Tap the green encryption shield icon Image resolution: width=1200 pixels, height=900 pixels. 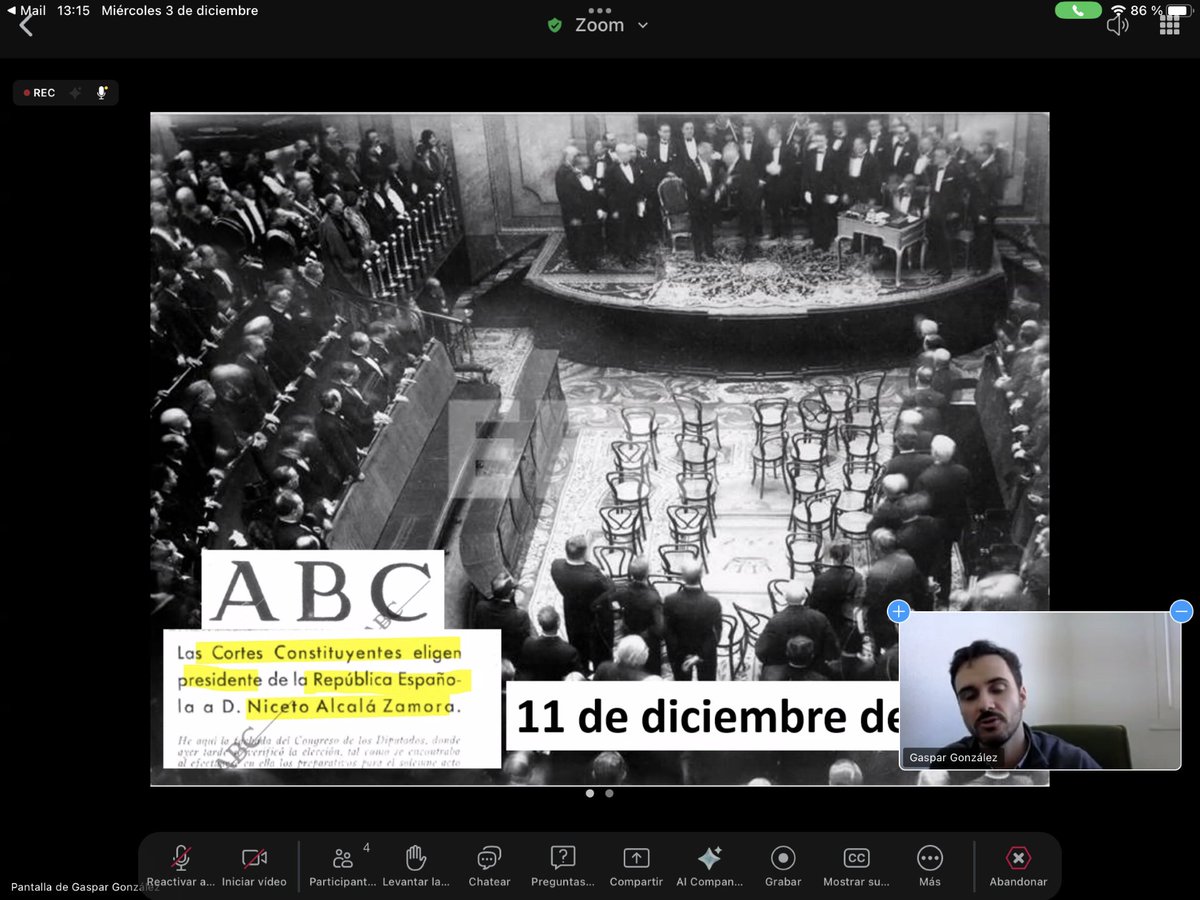pos(555,26)
